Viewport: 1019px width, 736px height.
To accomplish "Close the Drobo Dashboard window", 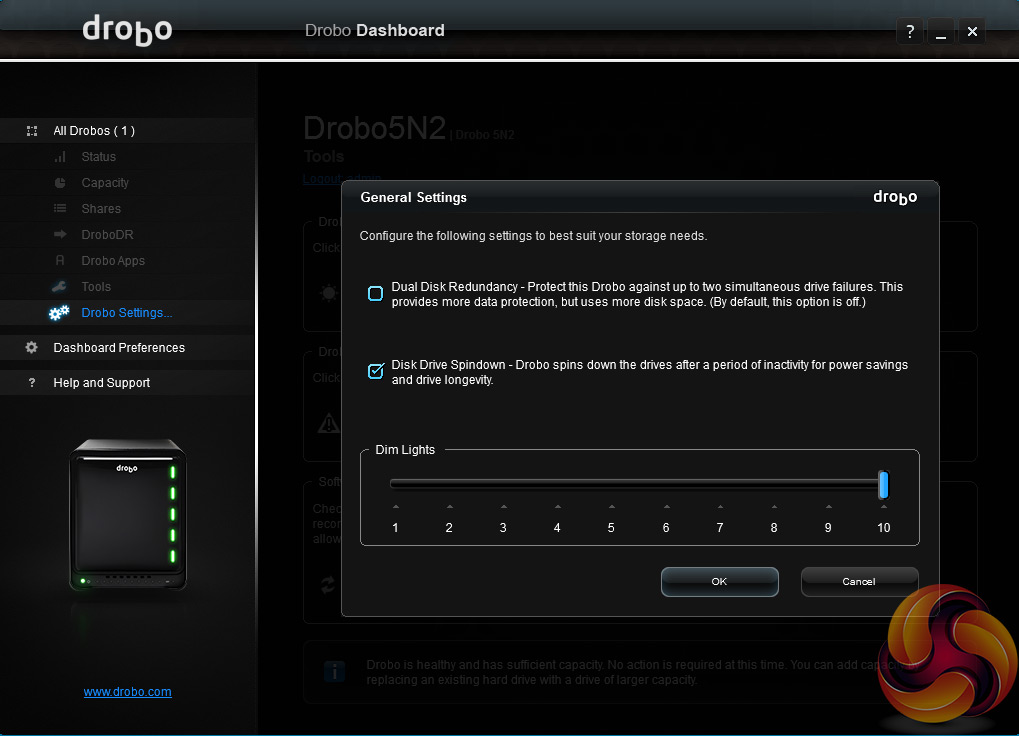I will (x=972, y=31).
